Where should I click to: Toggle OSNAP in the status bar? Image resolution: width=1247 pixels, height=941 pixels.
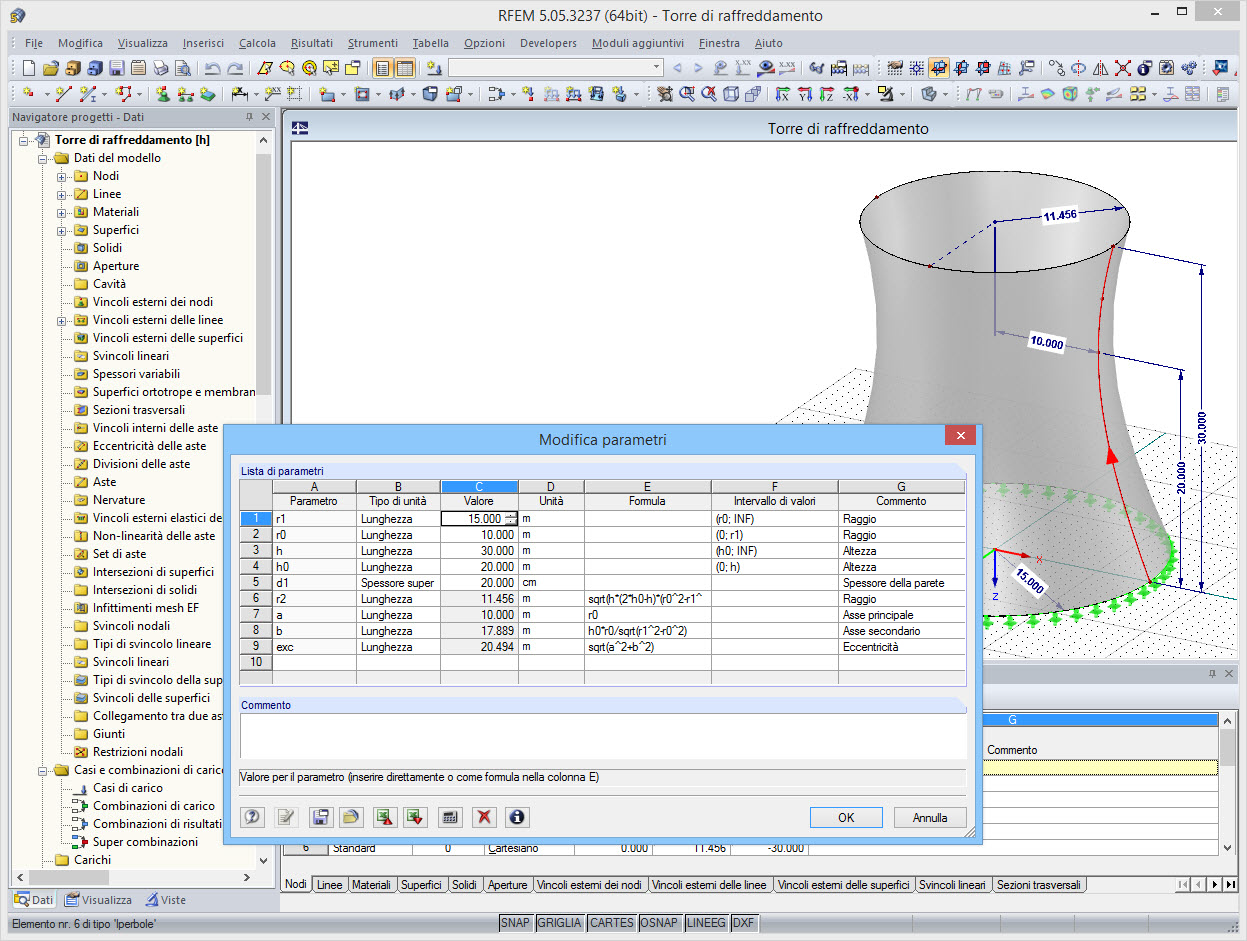coord(660,922)
